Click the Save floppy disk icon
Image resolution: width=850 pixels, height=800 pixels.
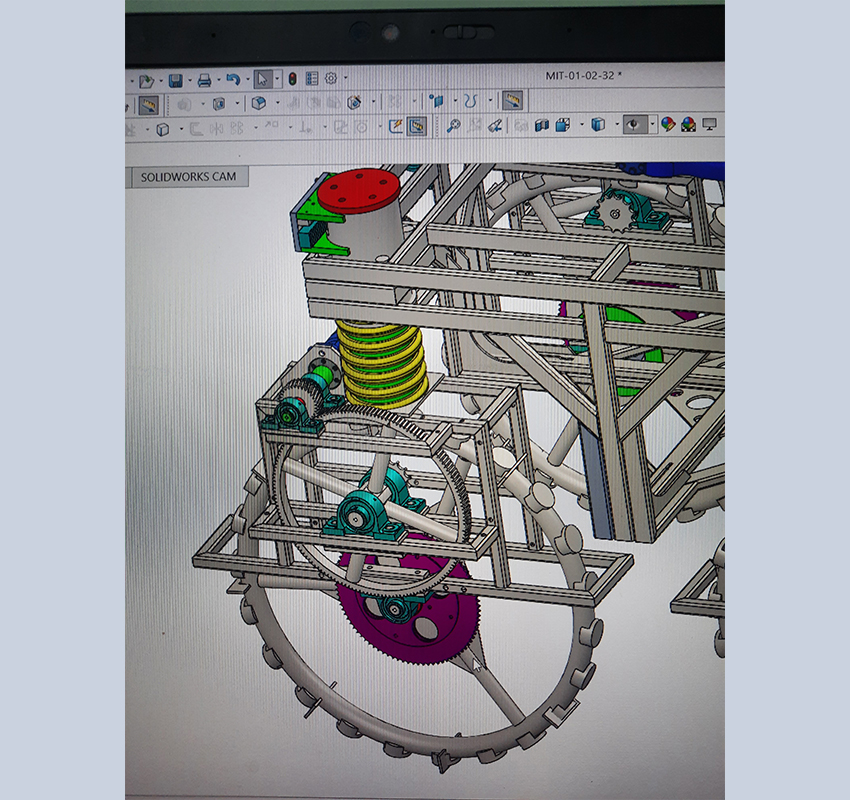coord(175,80)
